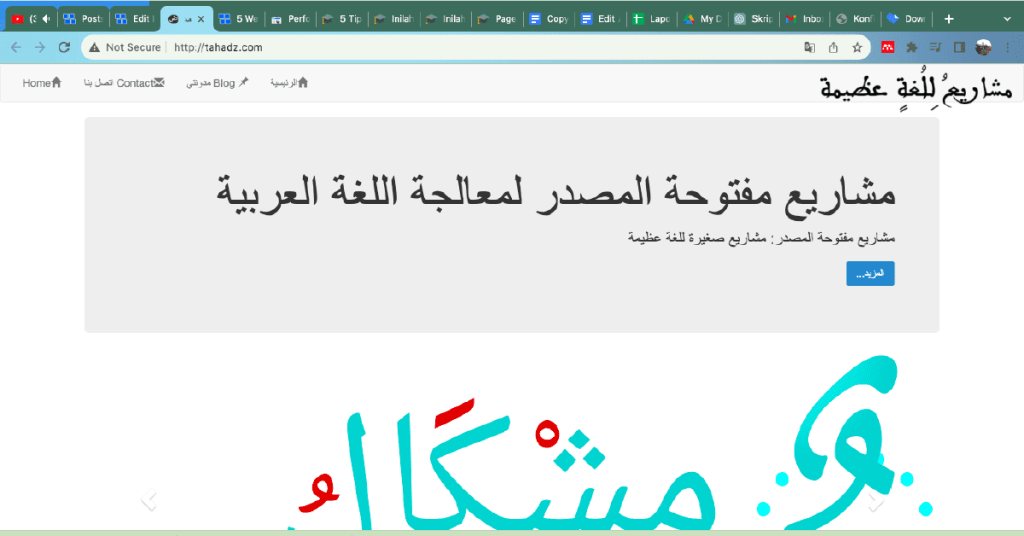Open the Google Translate icon in address bar

(x=809, y=47)
